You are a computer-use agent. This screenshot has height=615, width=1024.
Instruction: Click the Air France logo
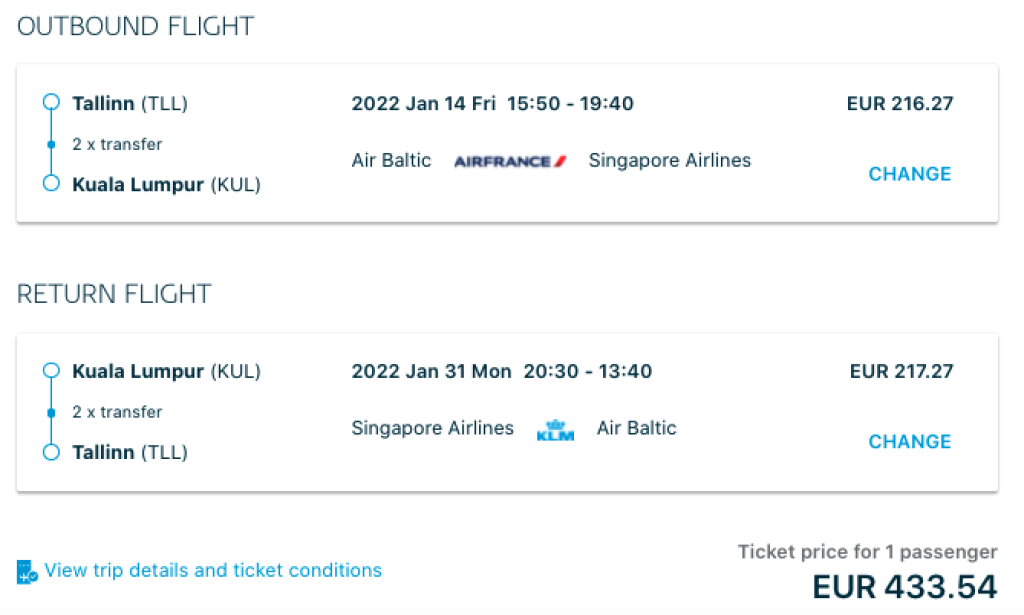coord(510,161)
